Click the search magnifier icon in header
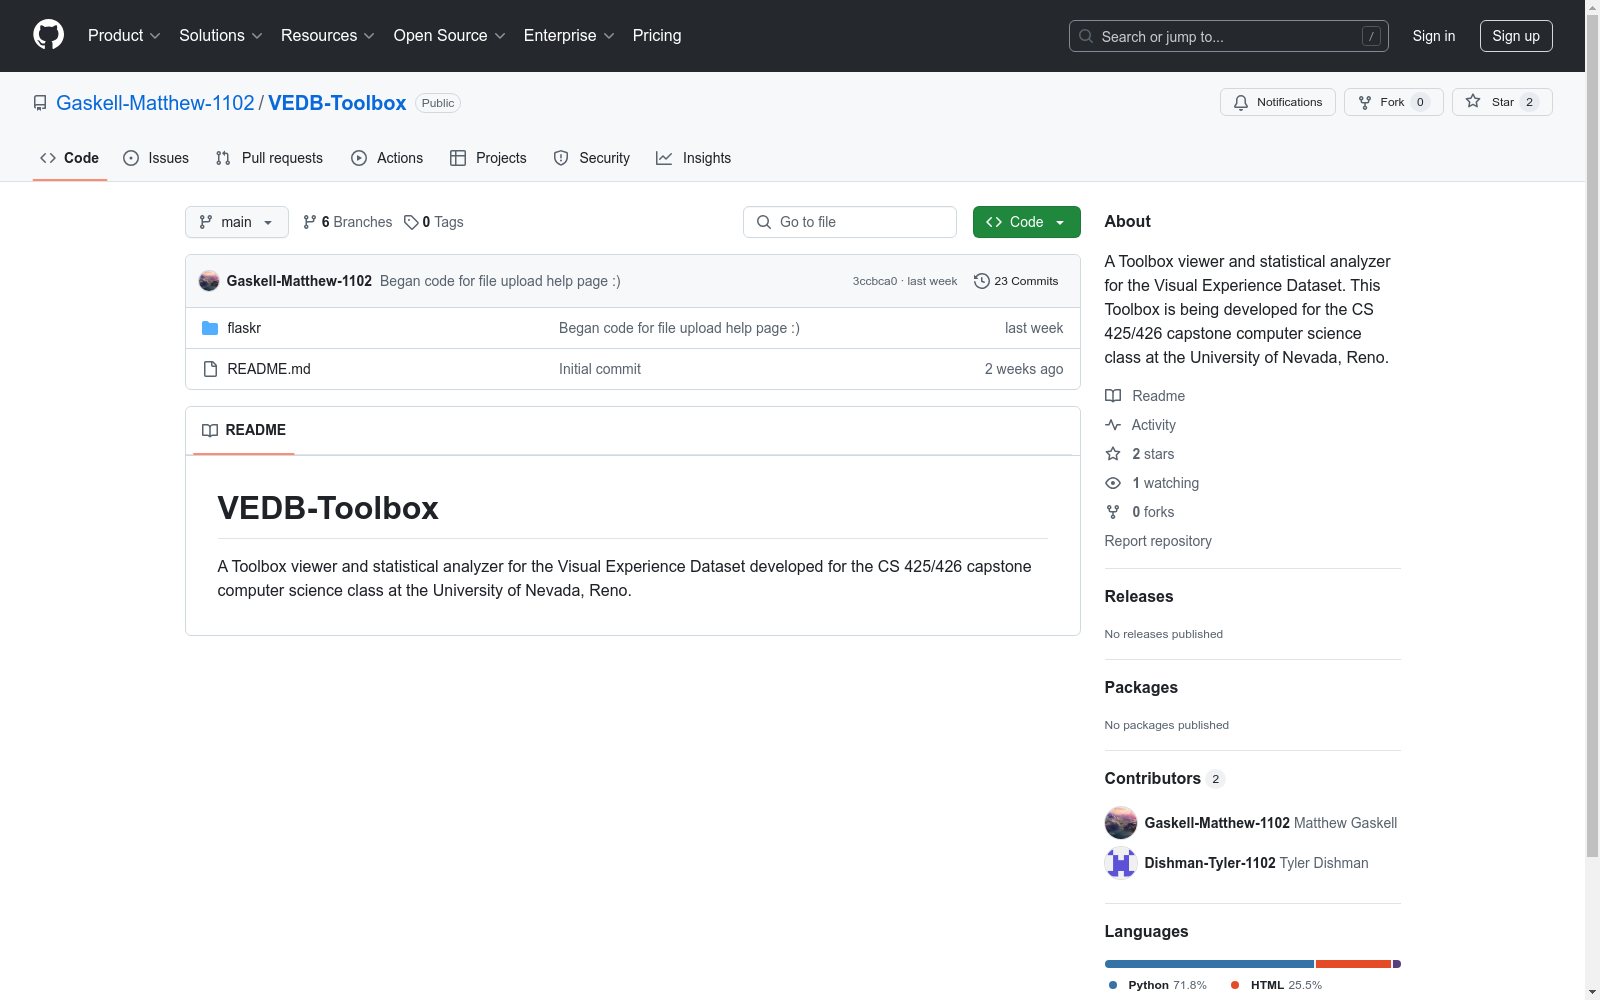Screen dimensions: 1600x1000 (x=1086, y=36)
